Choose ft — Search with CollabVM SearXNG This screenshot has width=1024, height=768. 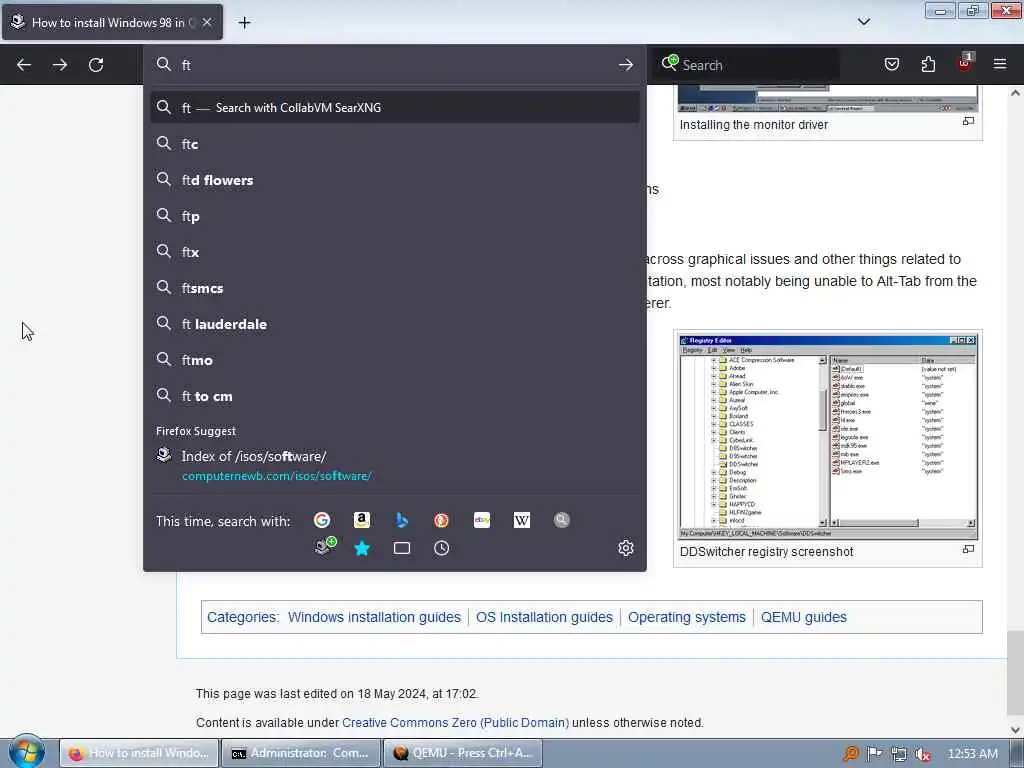(x=394, y=108)
